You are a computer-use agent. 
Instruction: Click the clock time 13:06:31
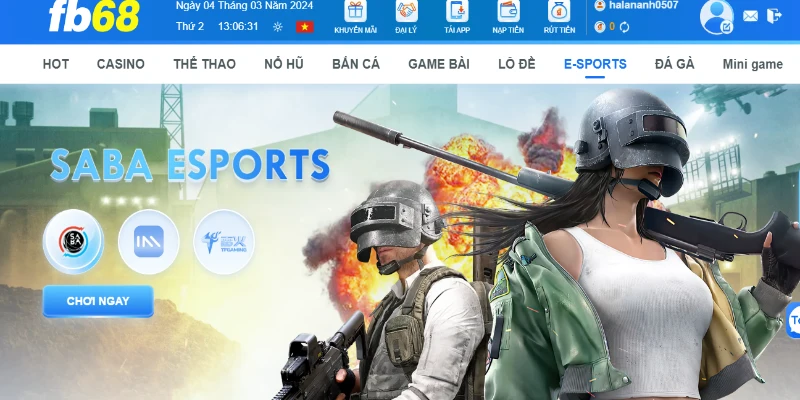tap(238, 27)
